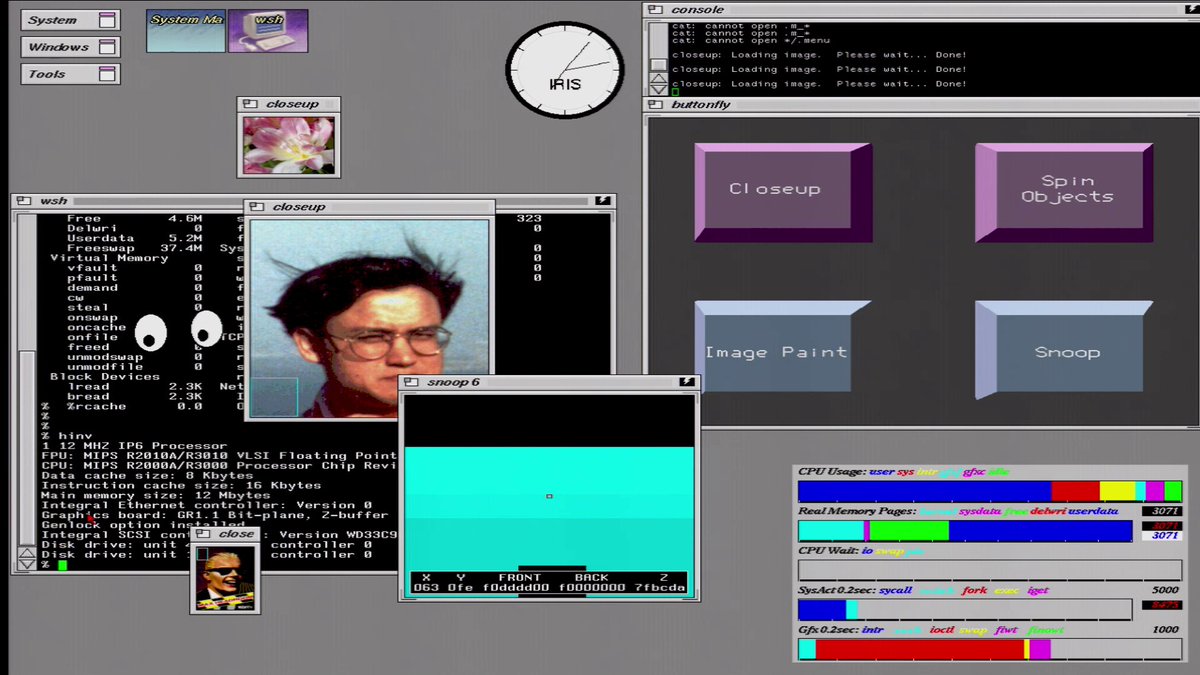The height and width of the screenshot is (675, 1200).
Task: Click the SysAct scale value 5000
Action: coord(1166,590)
